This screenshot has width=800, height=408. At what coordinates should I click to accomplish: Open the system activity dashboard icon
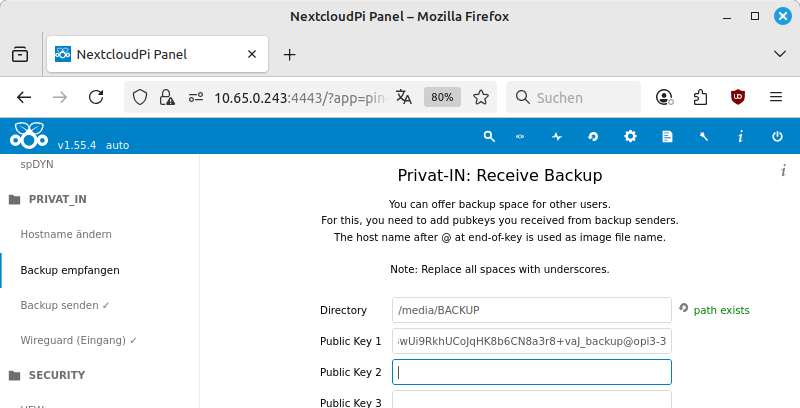[x=557, y=136]
